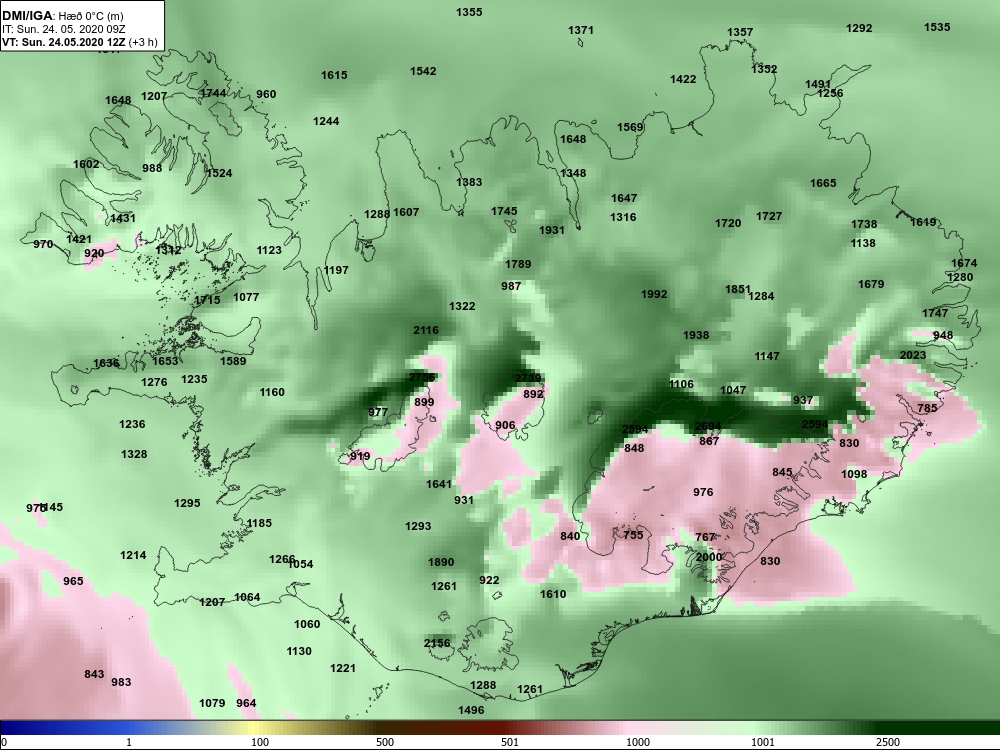The width and height of the screenshot is (1000, 750).
Task: Click the map value 976
Action: coord(703,492)
